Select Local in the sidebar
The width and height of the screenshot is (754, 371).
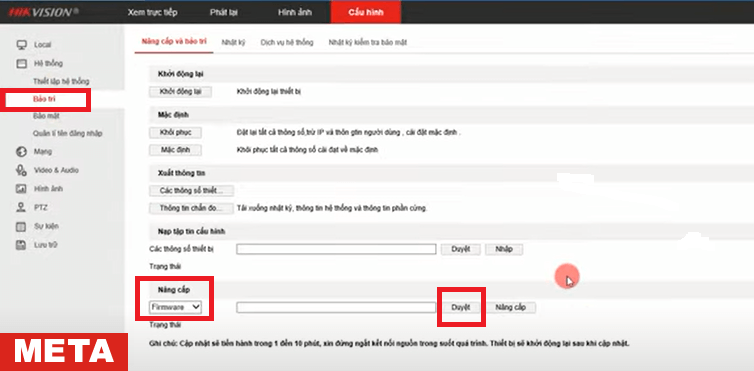tap(43, 45)
